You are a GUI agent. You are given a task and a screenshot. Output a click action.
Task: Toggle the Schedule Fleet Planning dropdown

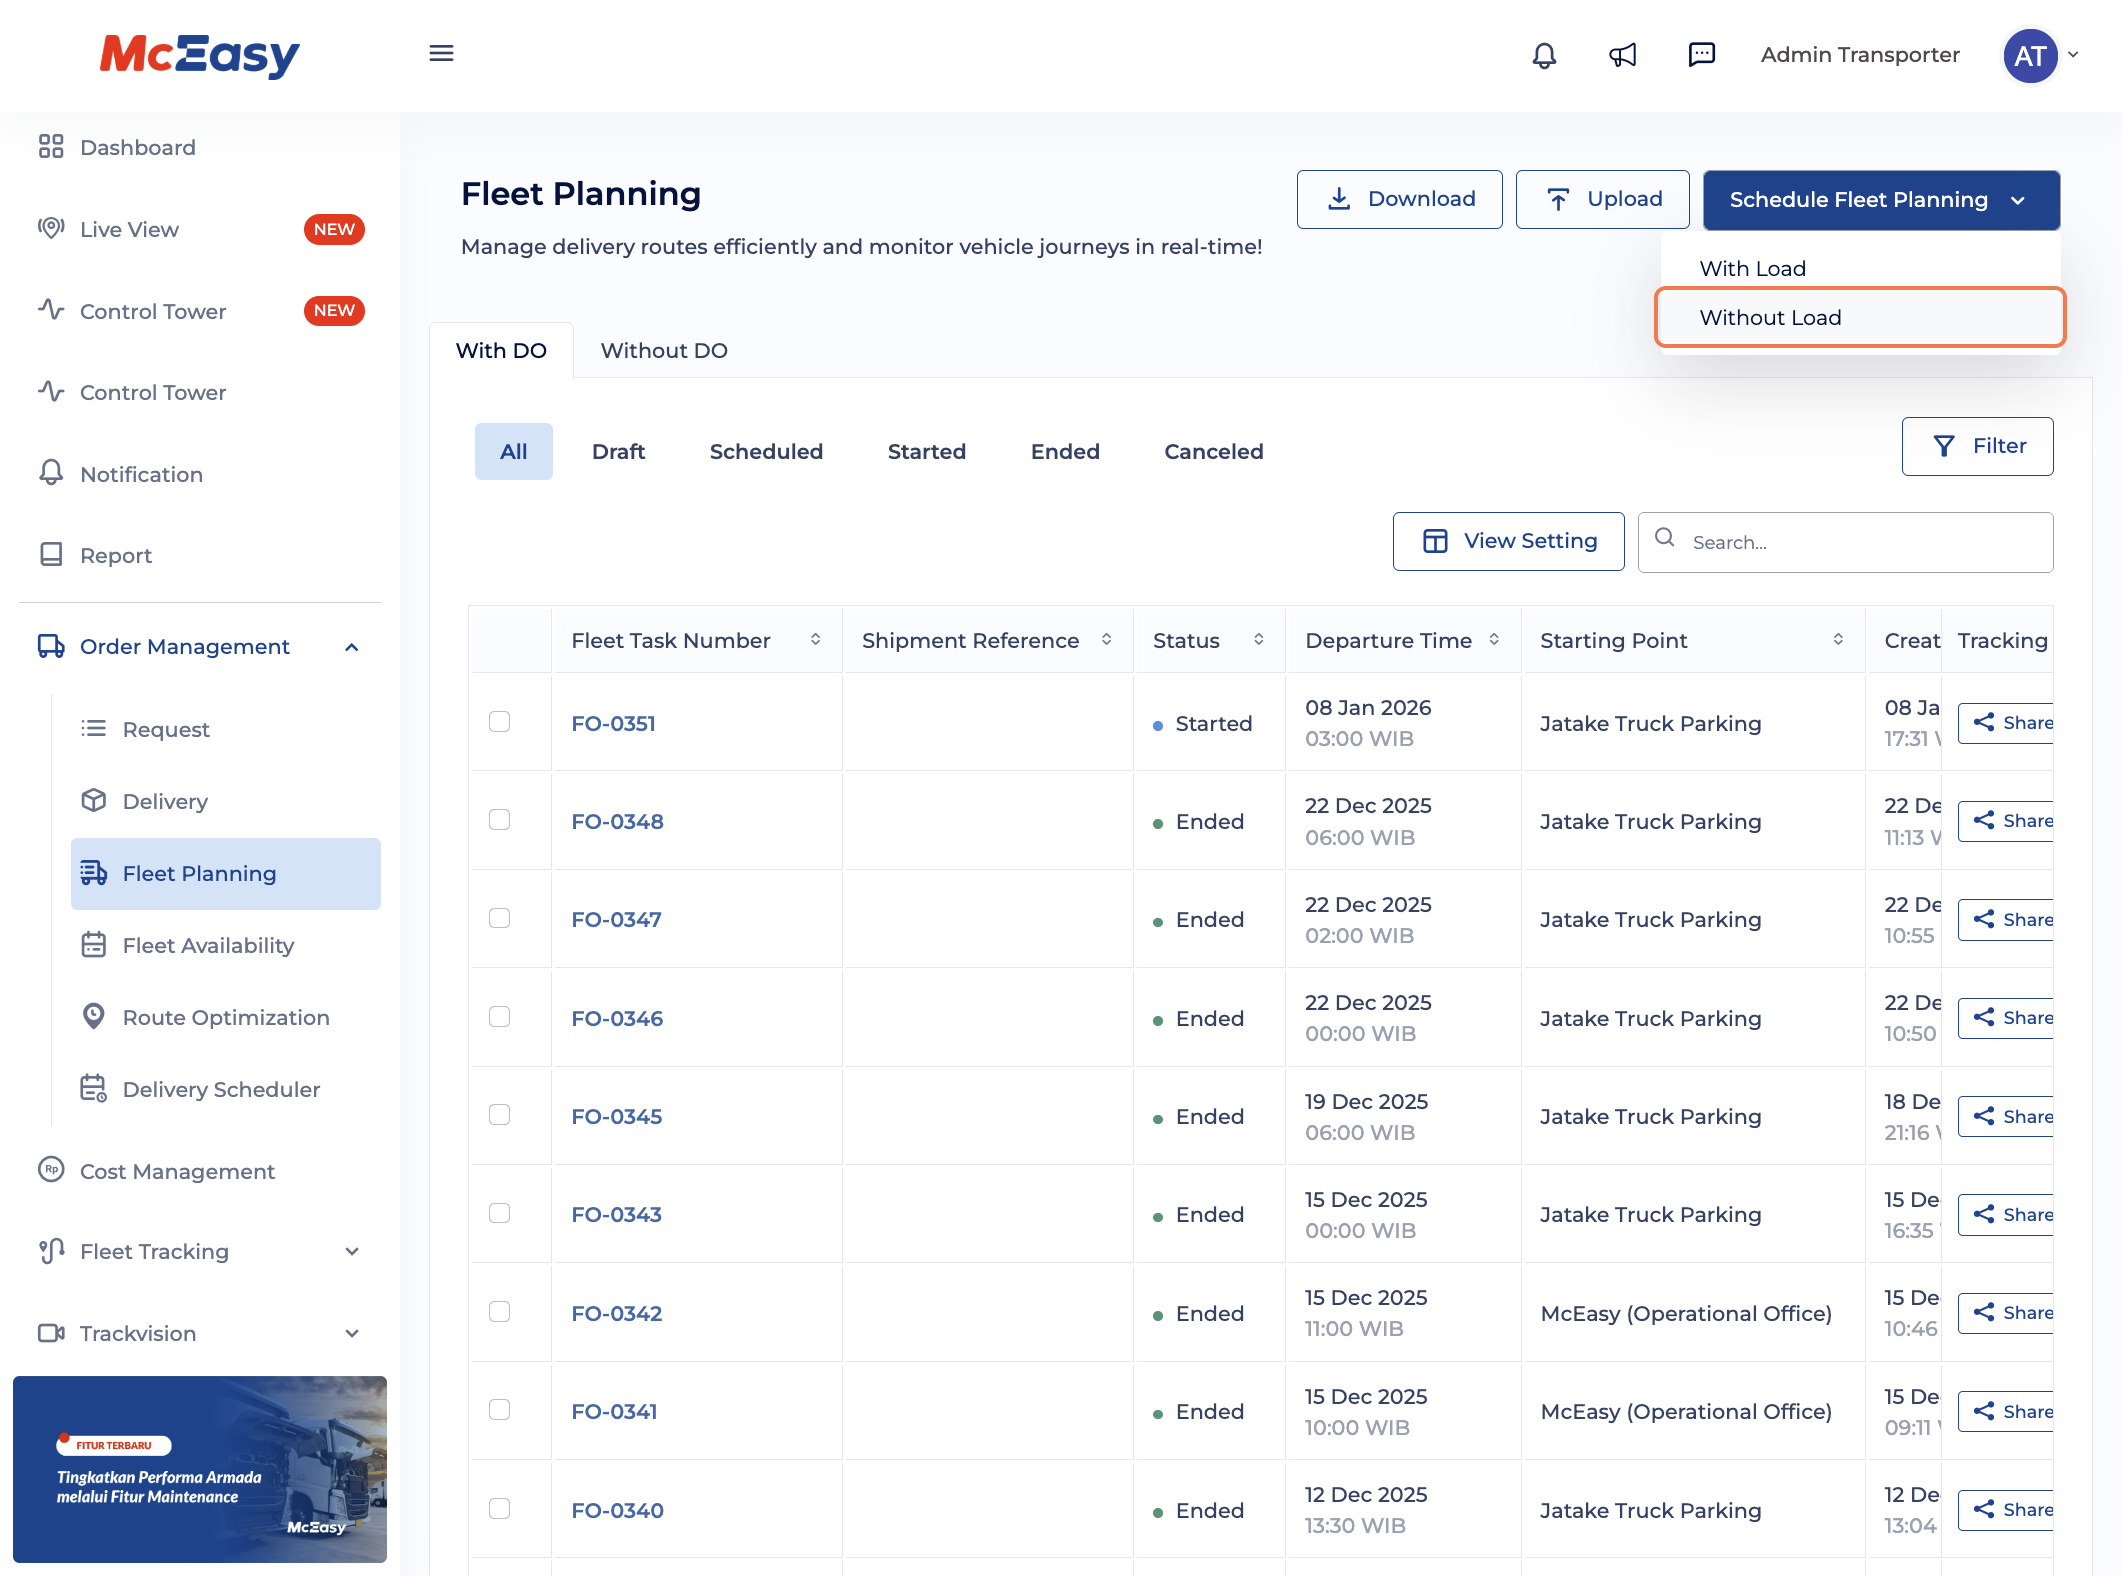point(1880,200)
